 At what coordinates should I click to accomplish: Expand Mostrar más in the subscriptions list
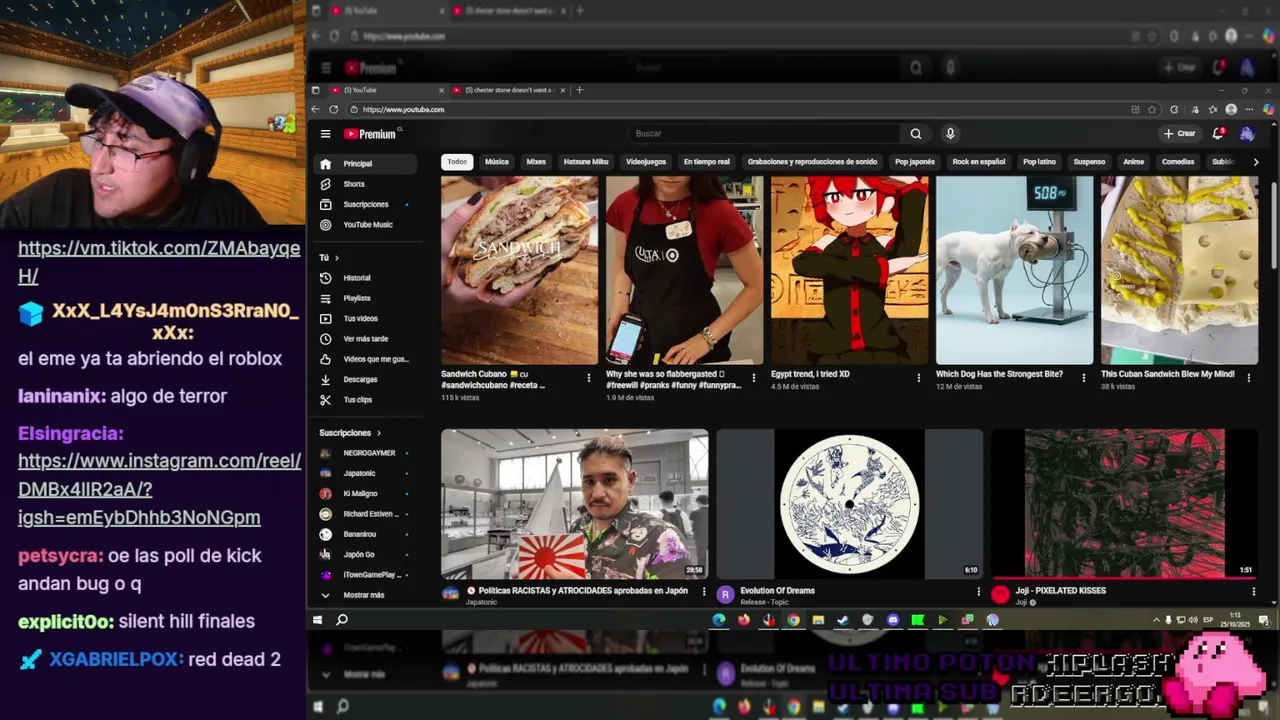(365, 595)
